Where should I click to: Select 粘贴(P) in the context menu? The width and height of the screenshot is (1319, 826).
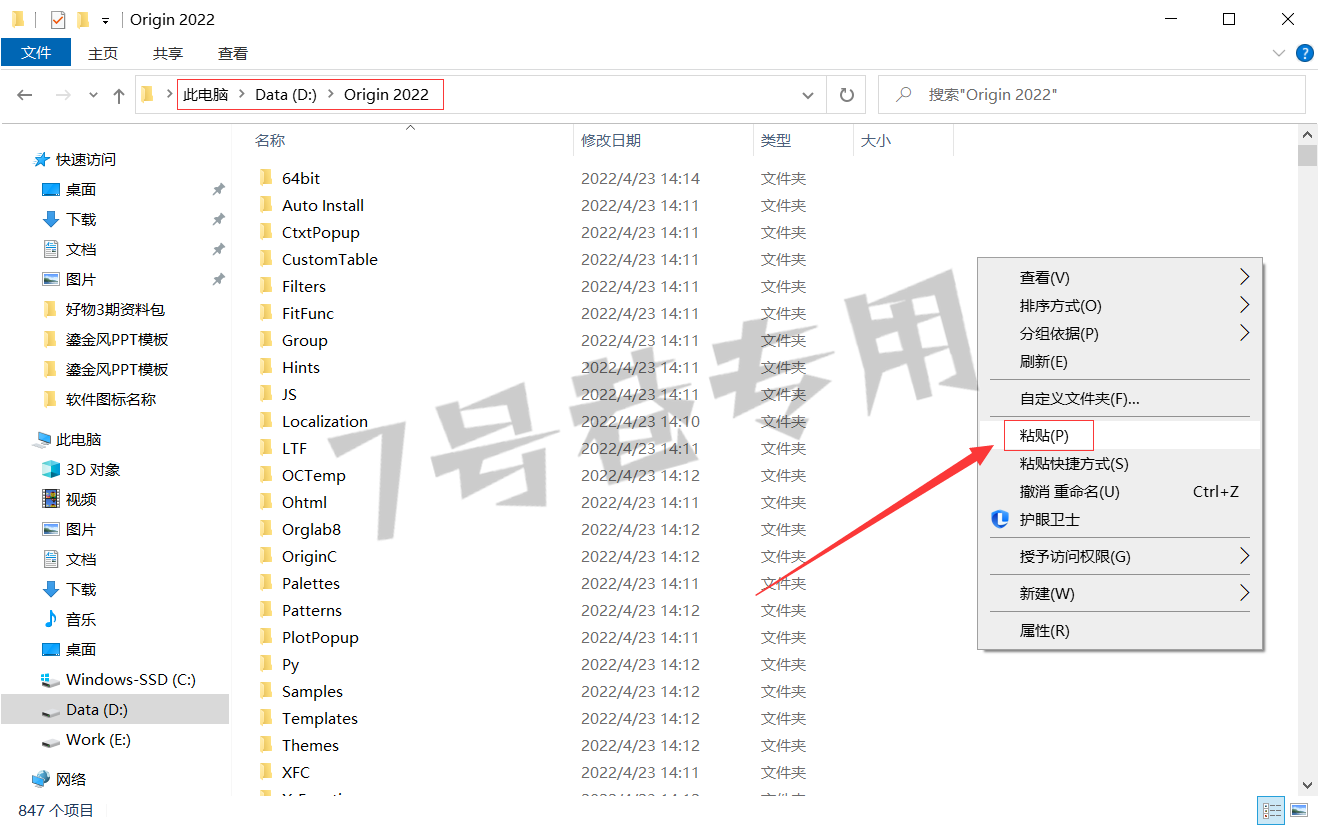tap(1120, 436)
